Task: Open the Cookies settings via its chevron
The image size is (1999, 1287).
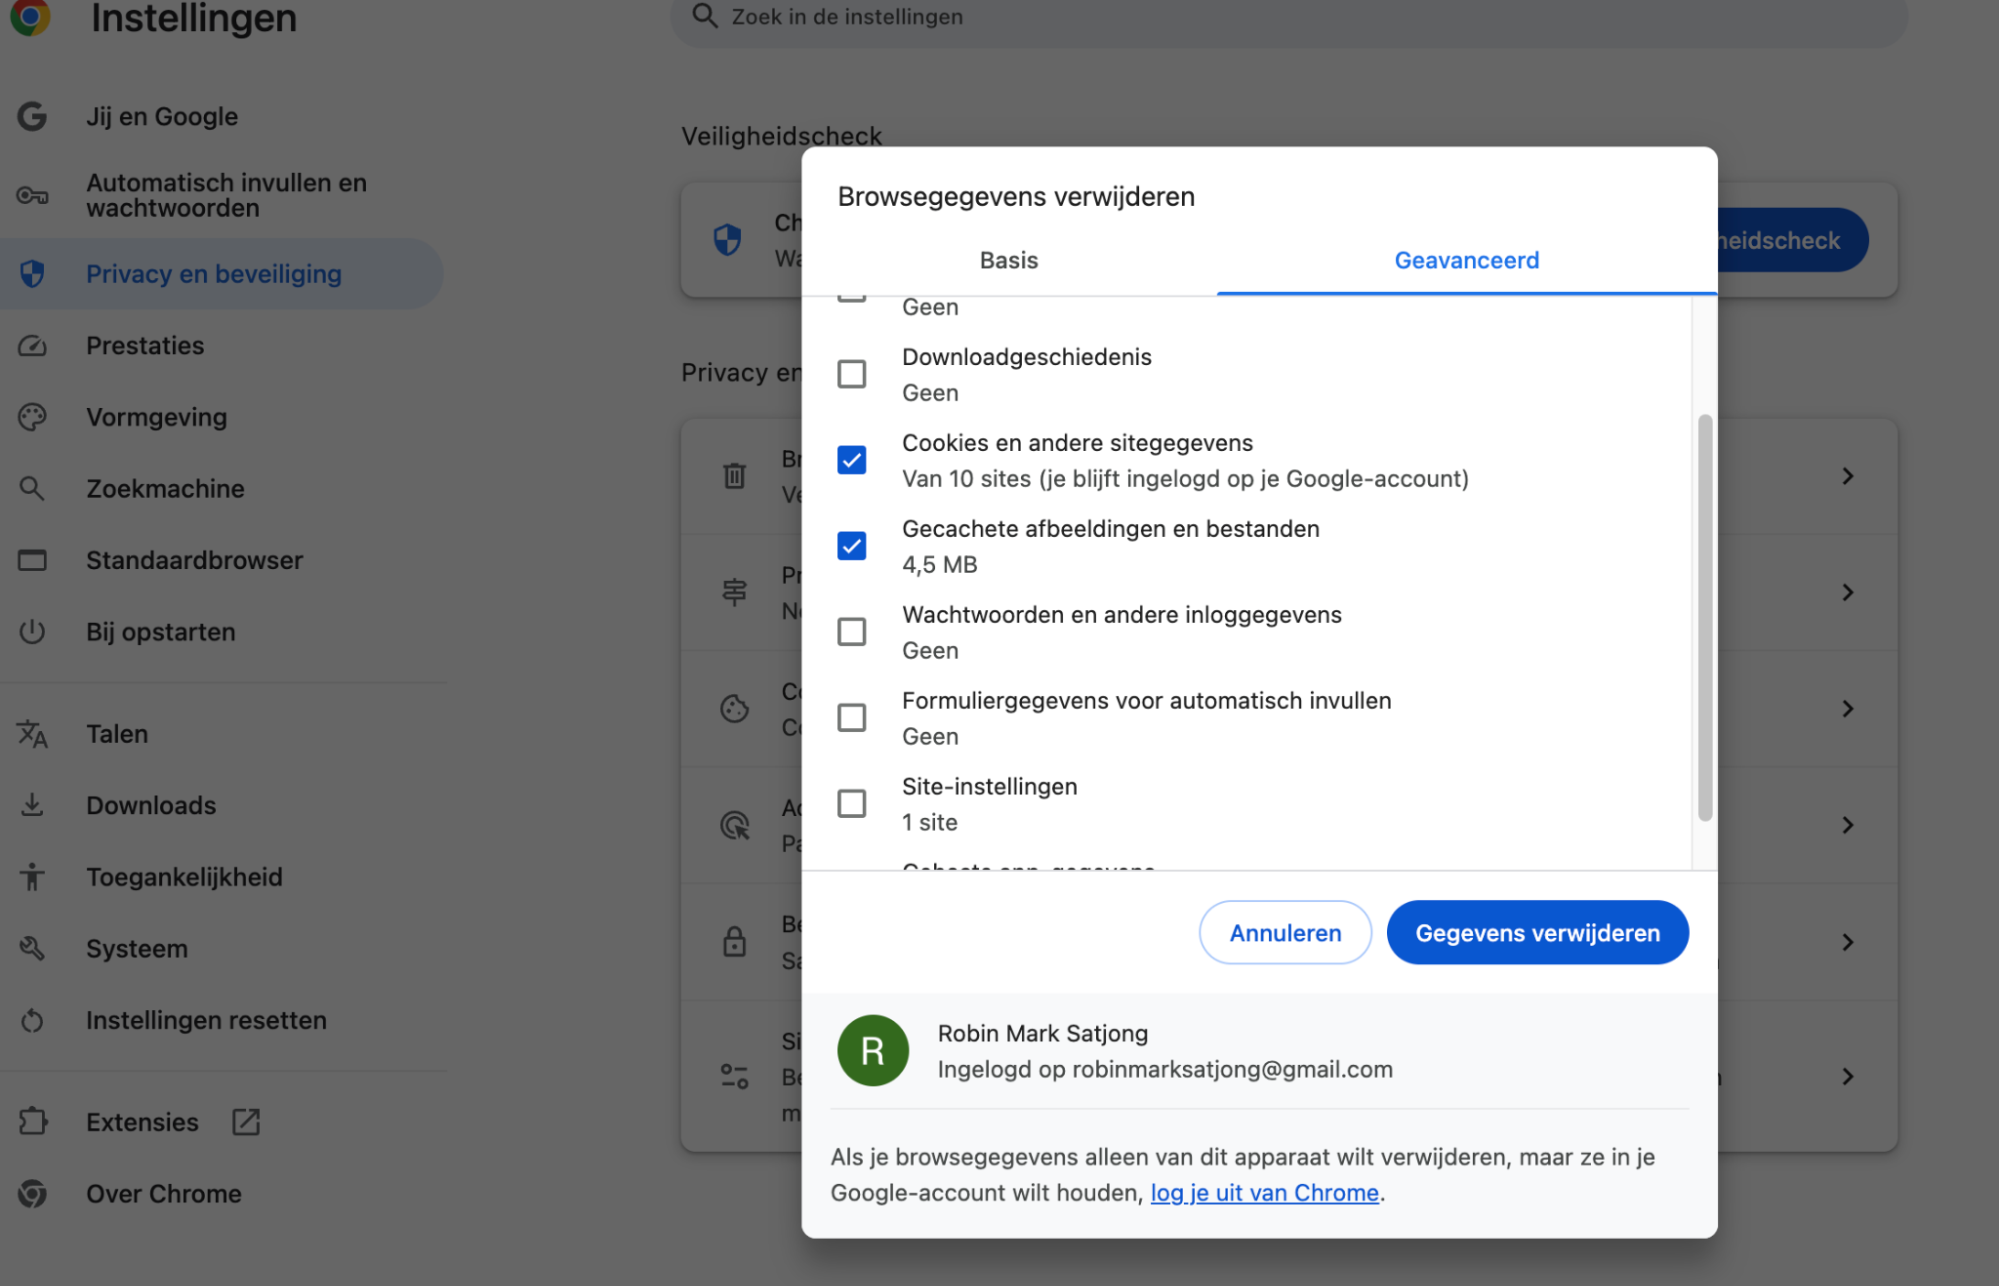Action: [1847, 709]
